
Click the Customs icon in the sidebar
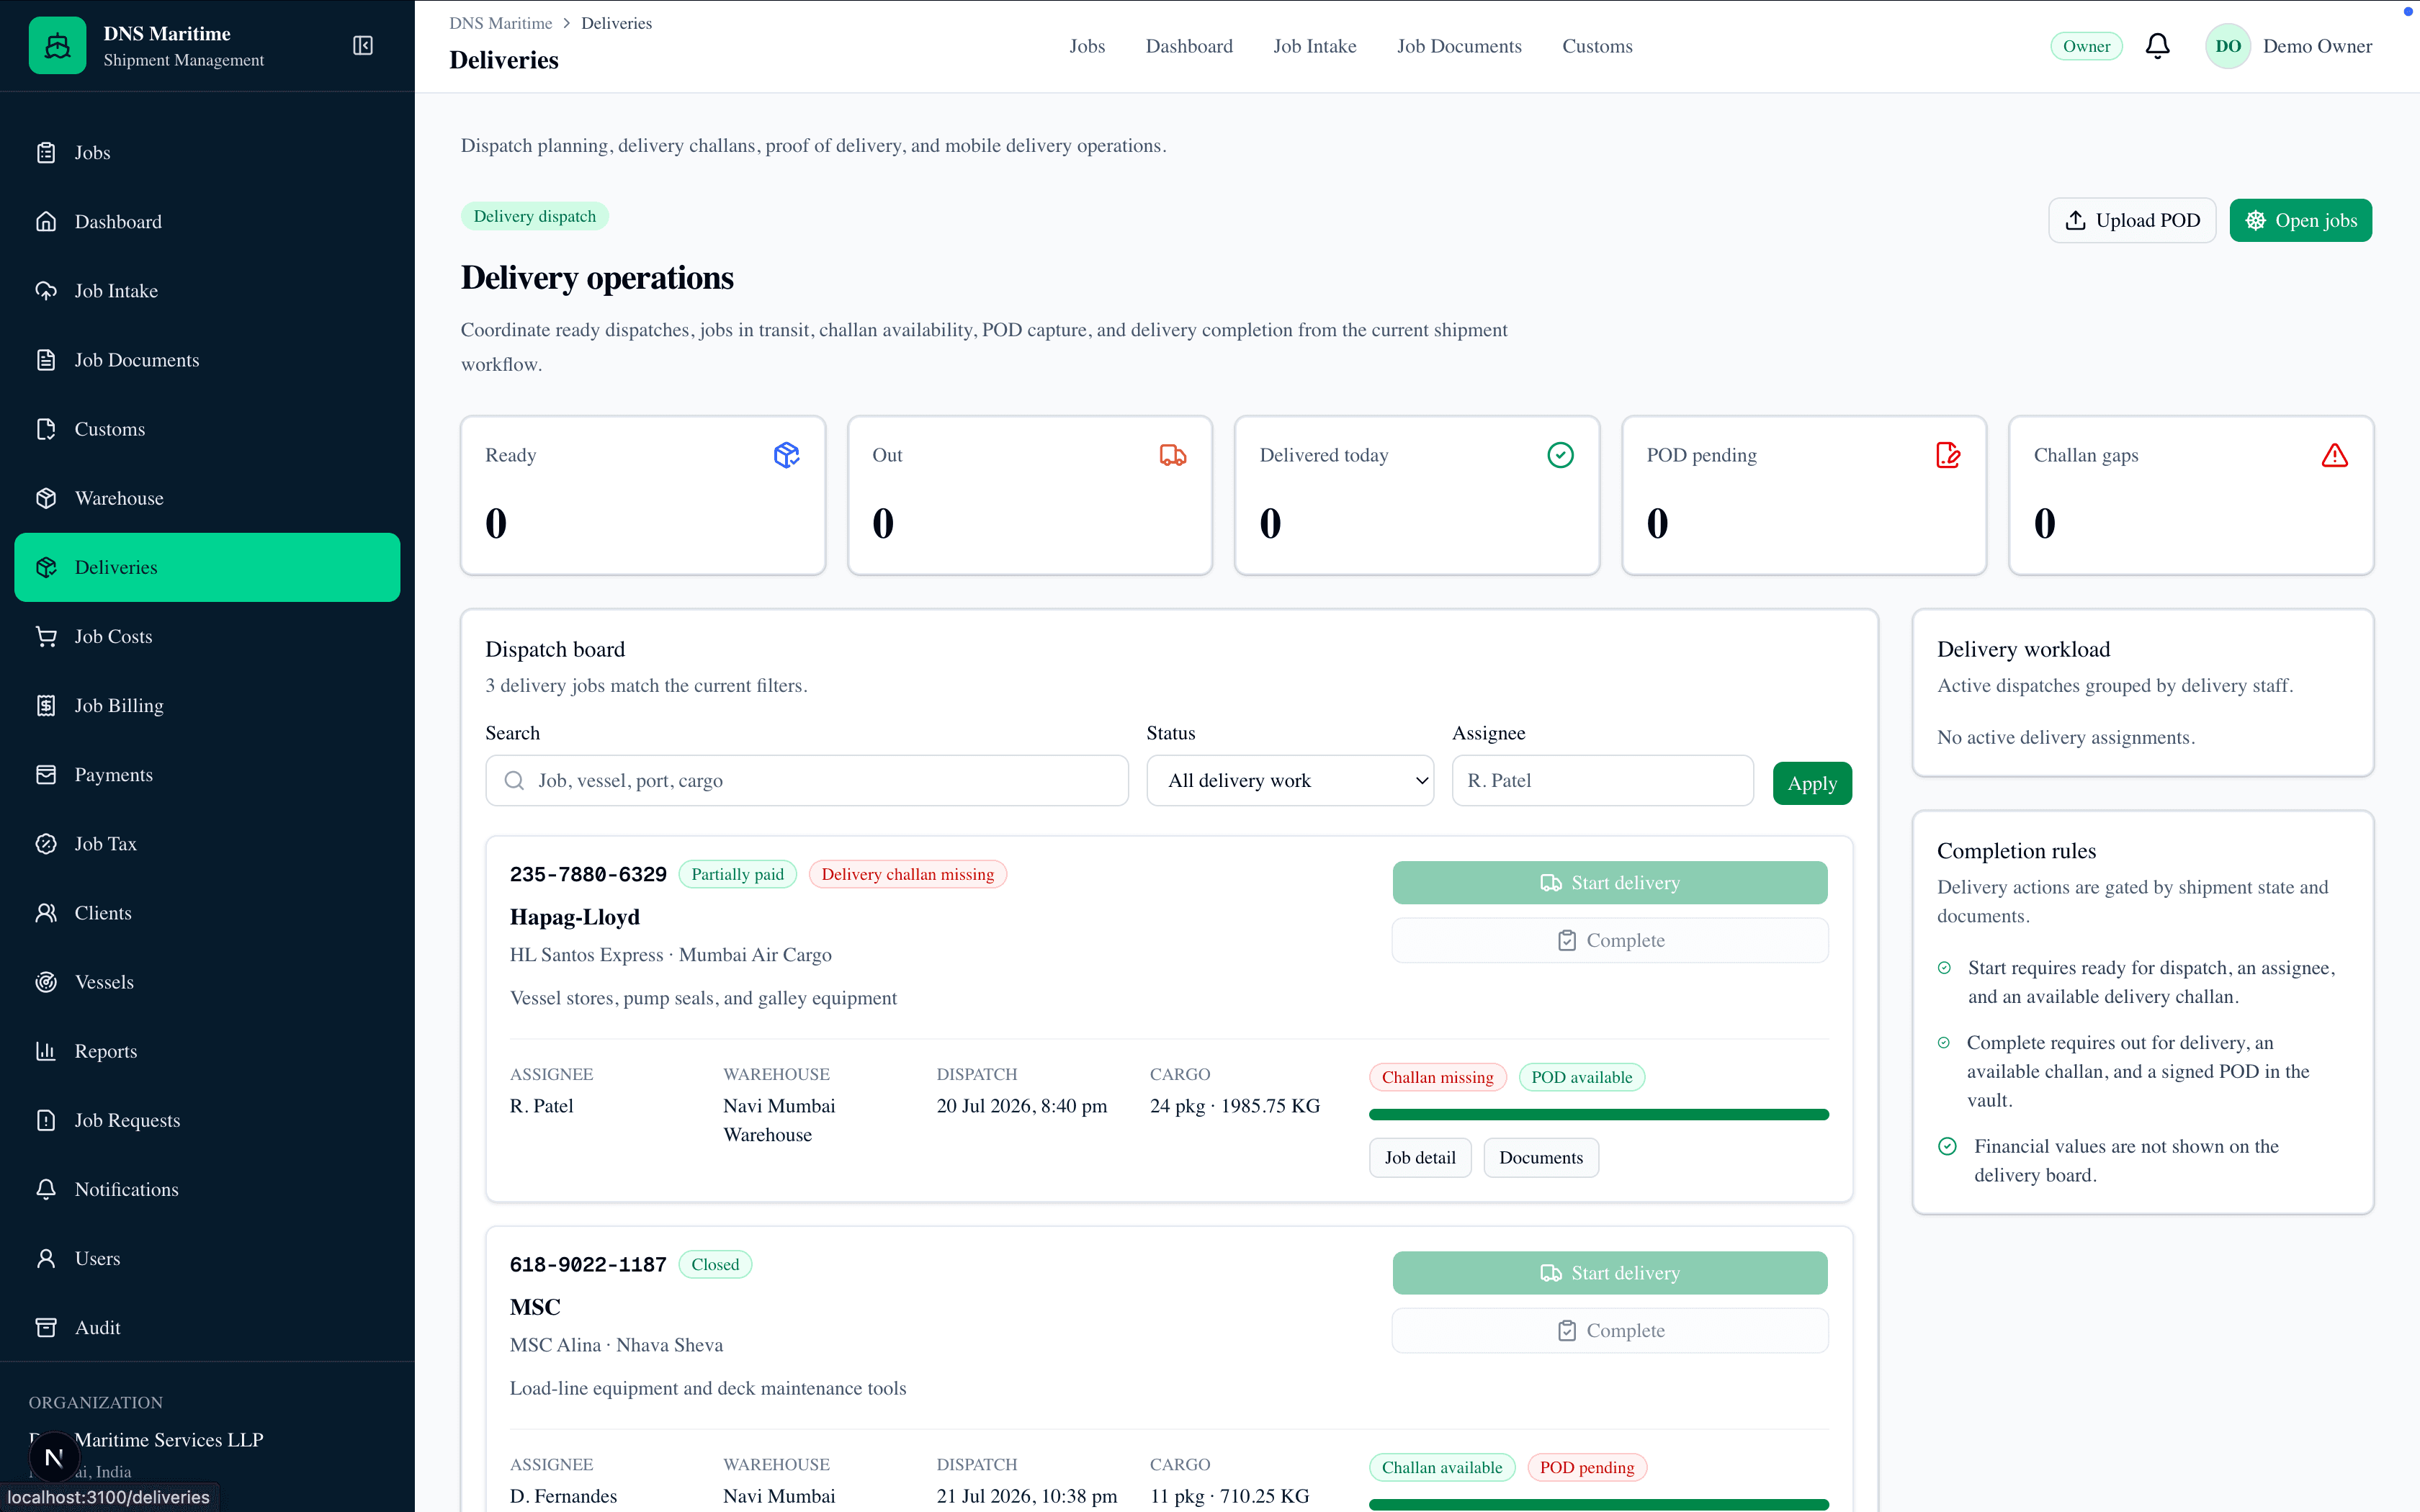46,429
